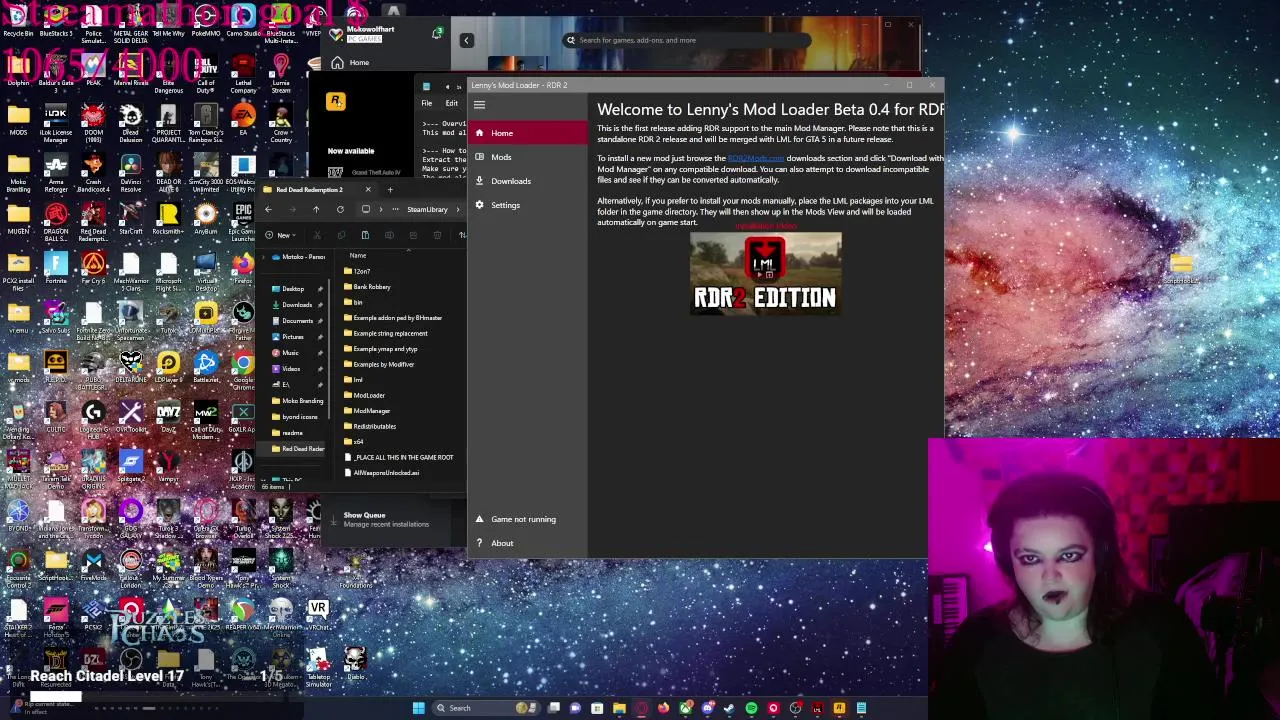The image size is (1280, 720).
Task: Open the ModManager folder
Action: click(x=367, y=411)
